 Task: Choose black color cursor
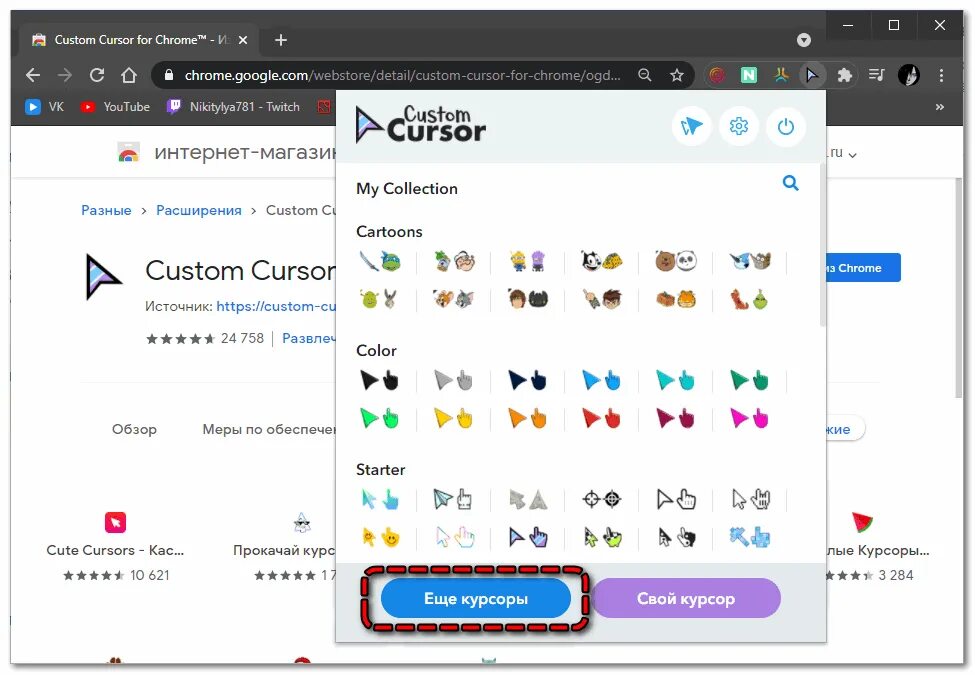[x=379, y=380]
